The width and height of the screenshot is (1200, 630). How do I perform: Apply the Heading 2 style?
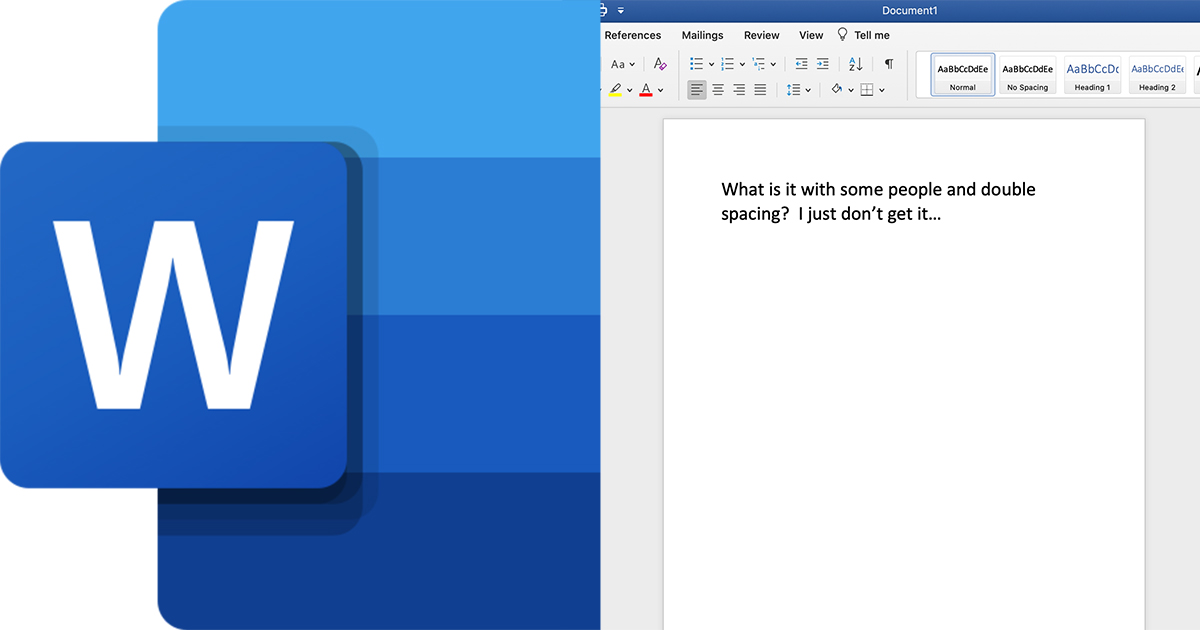(1157, 75)
